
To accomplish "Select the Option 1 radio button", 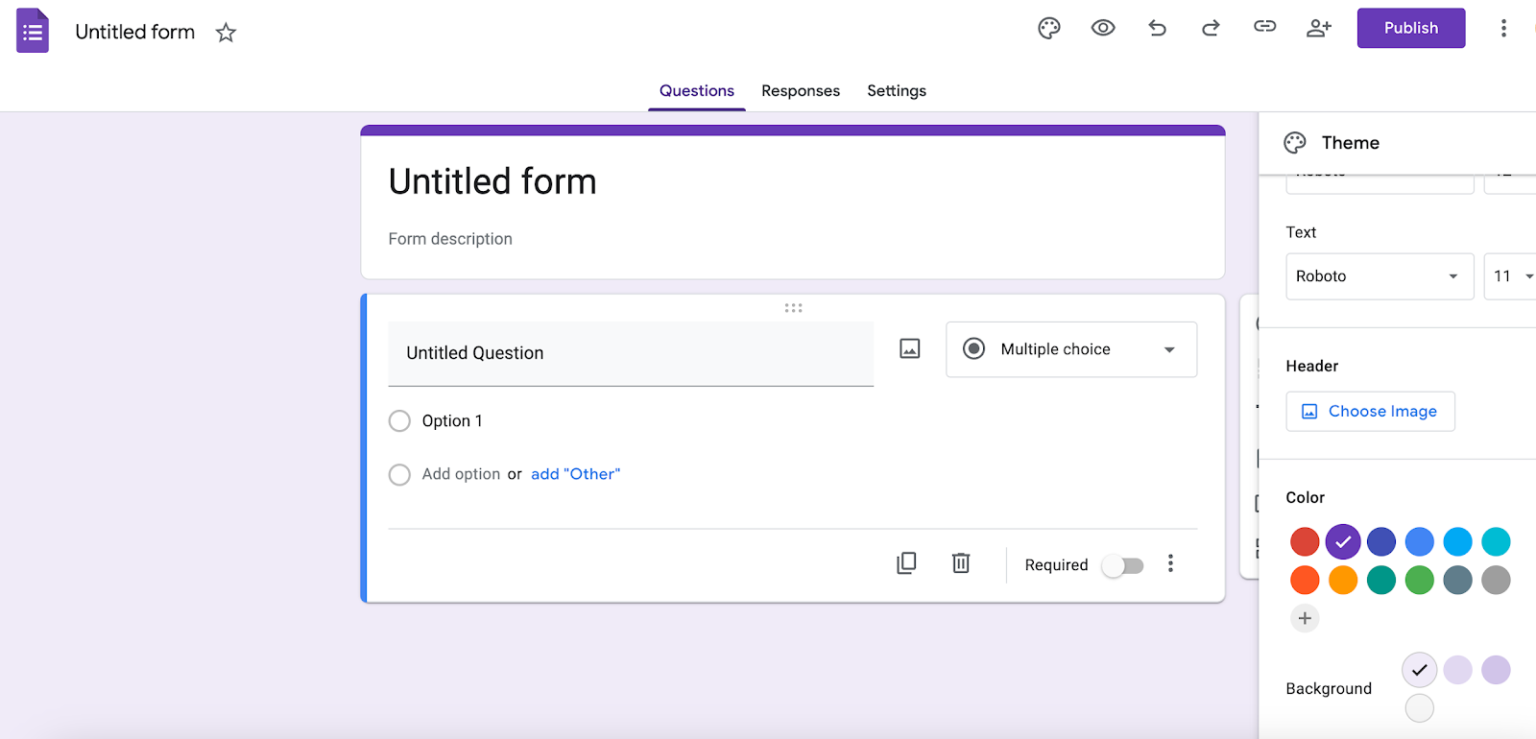I will [x=399, y=421].
